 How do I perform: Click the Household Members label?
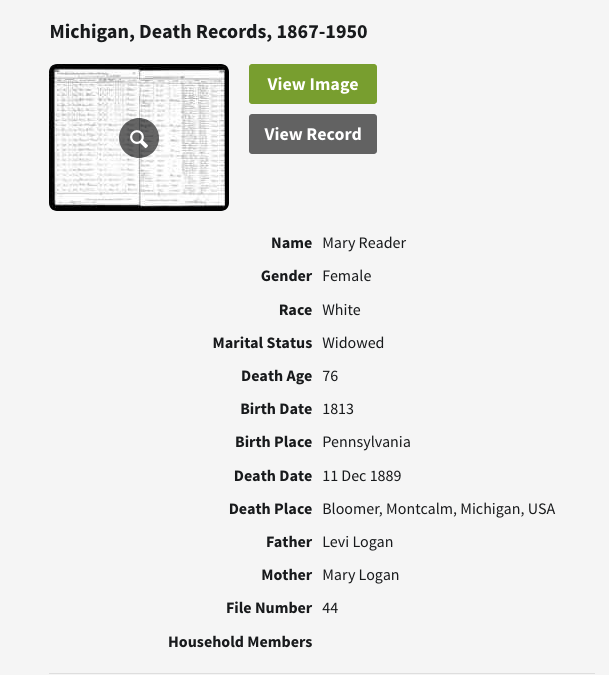click(240, 642)
